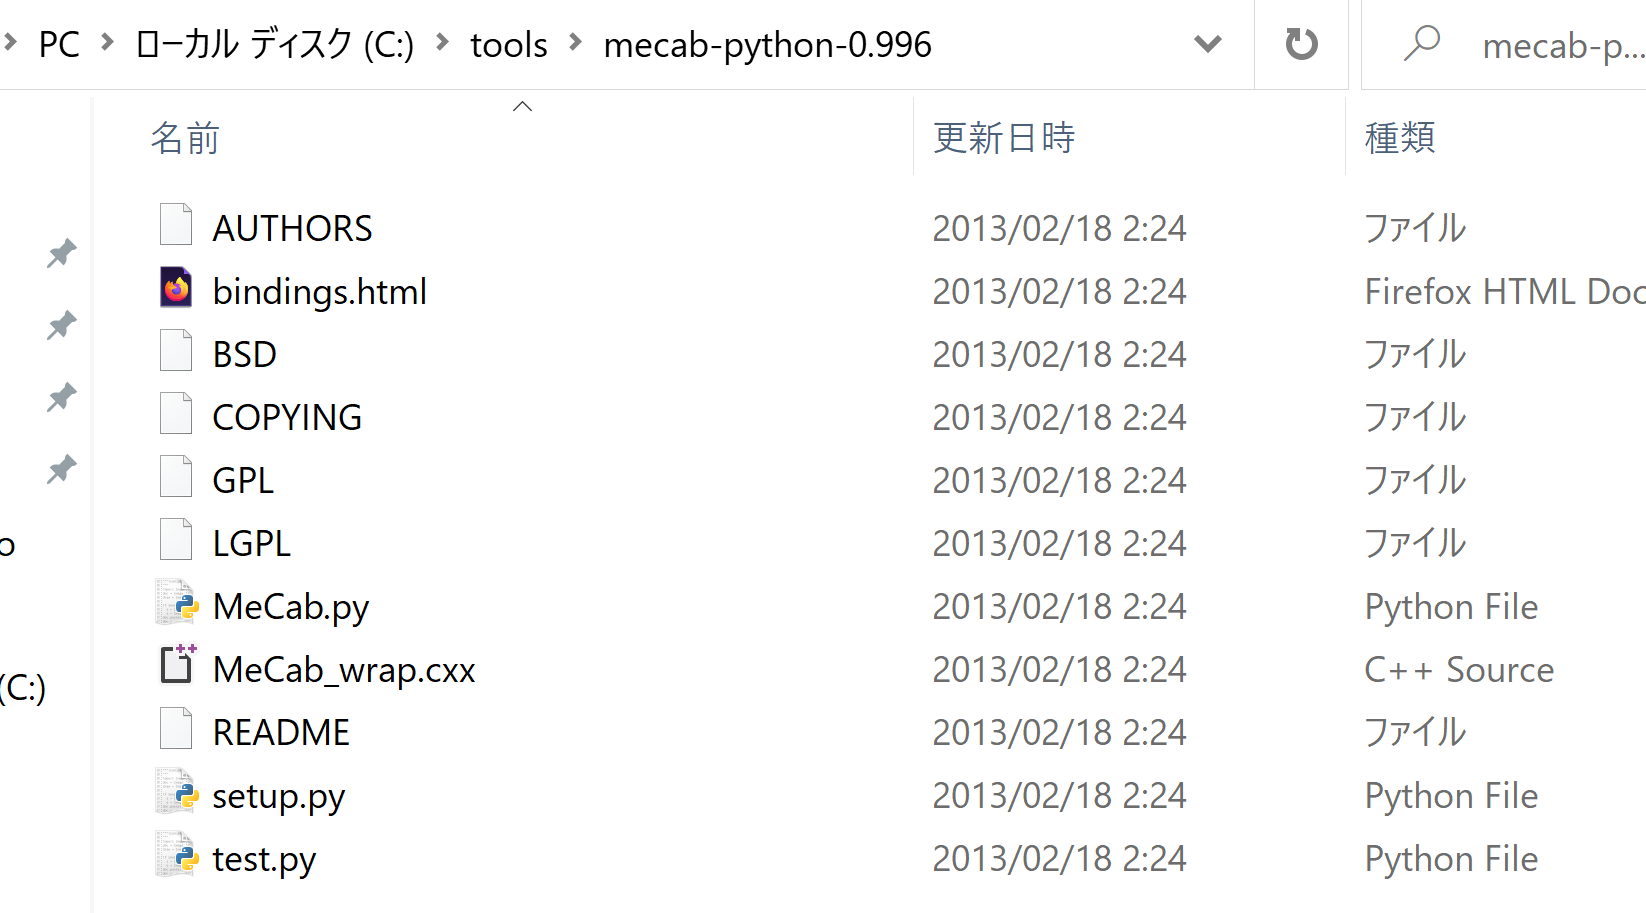Image resolution: width=1646 pixels, height=913 pixels.
Task: Select the README file
Action: point(281,732)
